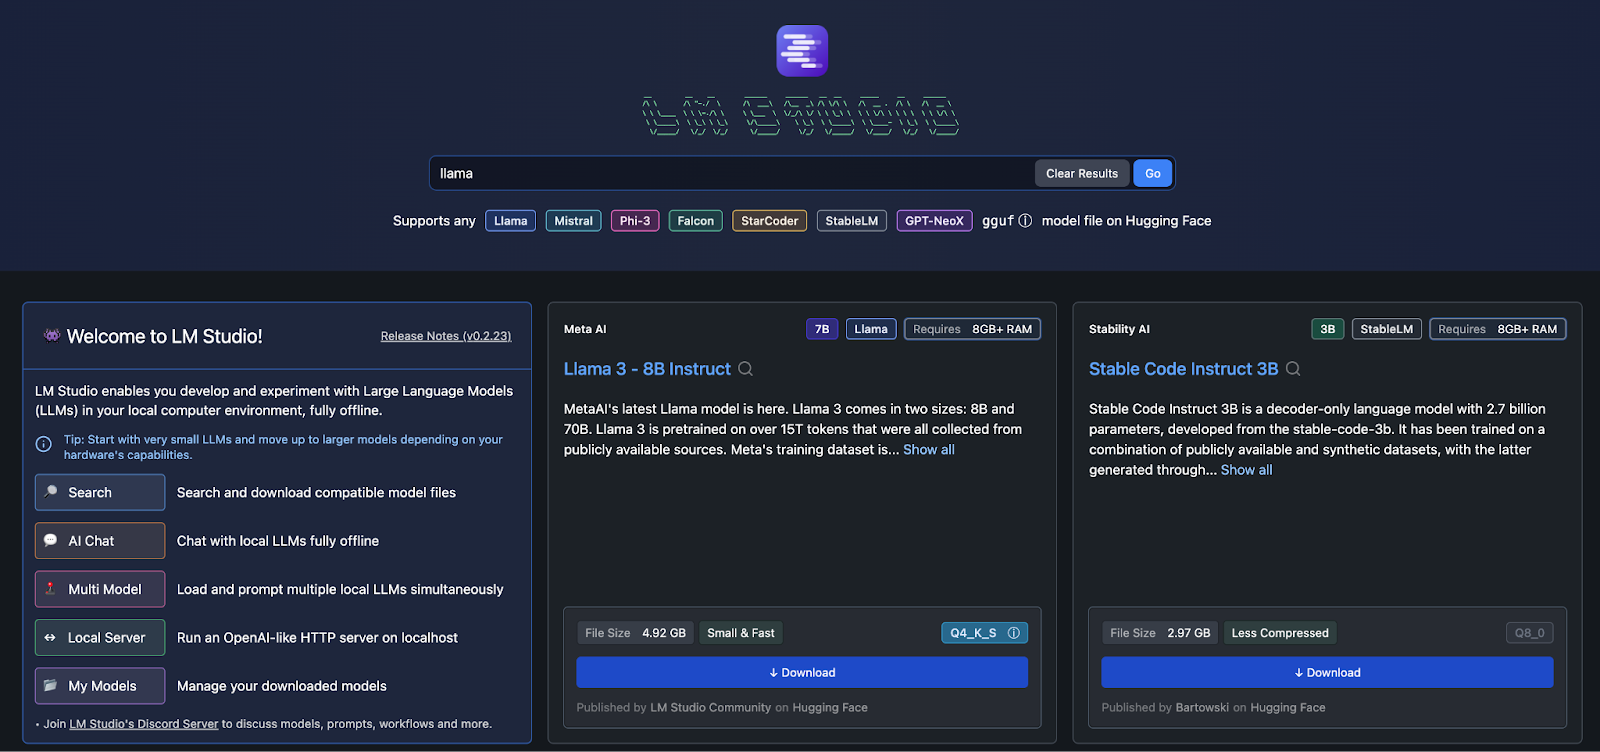Open the Release Notes (v0.2.23) link
The image size is (1600, 752).
pos(446,336)
